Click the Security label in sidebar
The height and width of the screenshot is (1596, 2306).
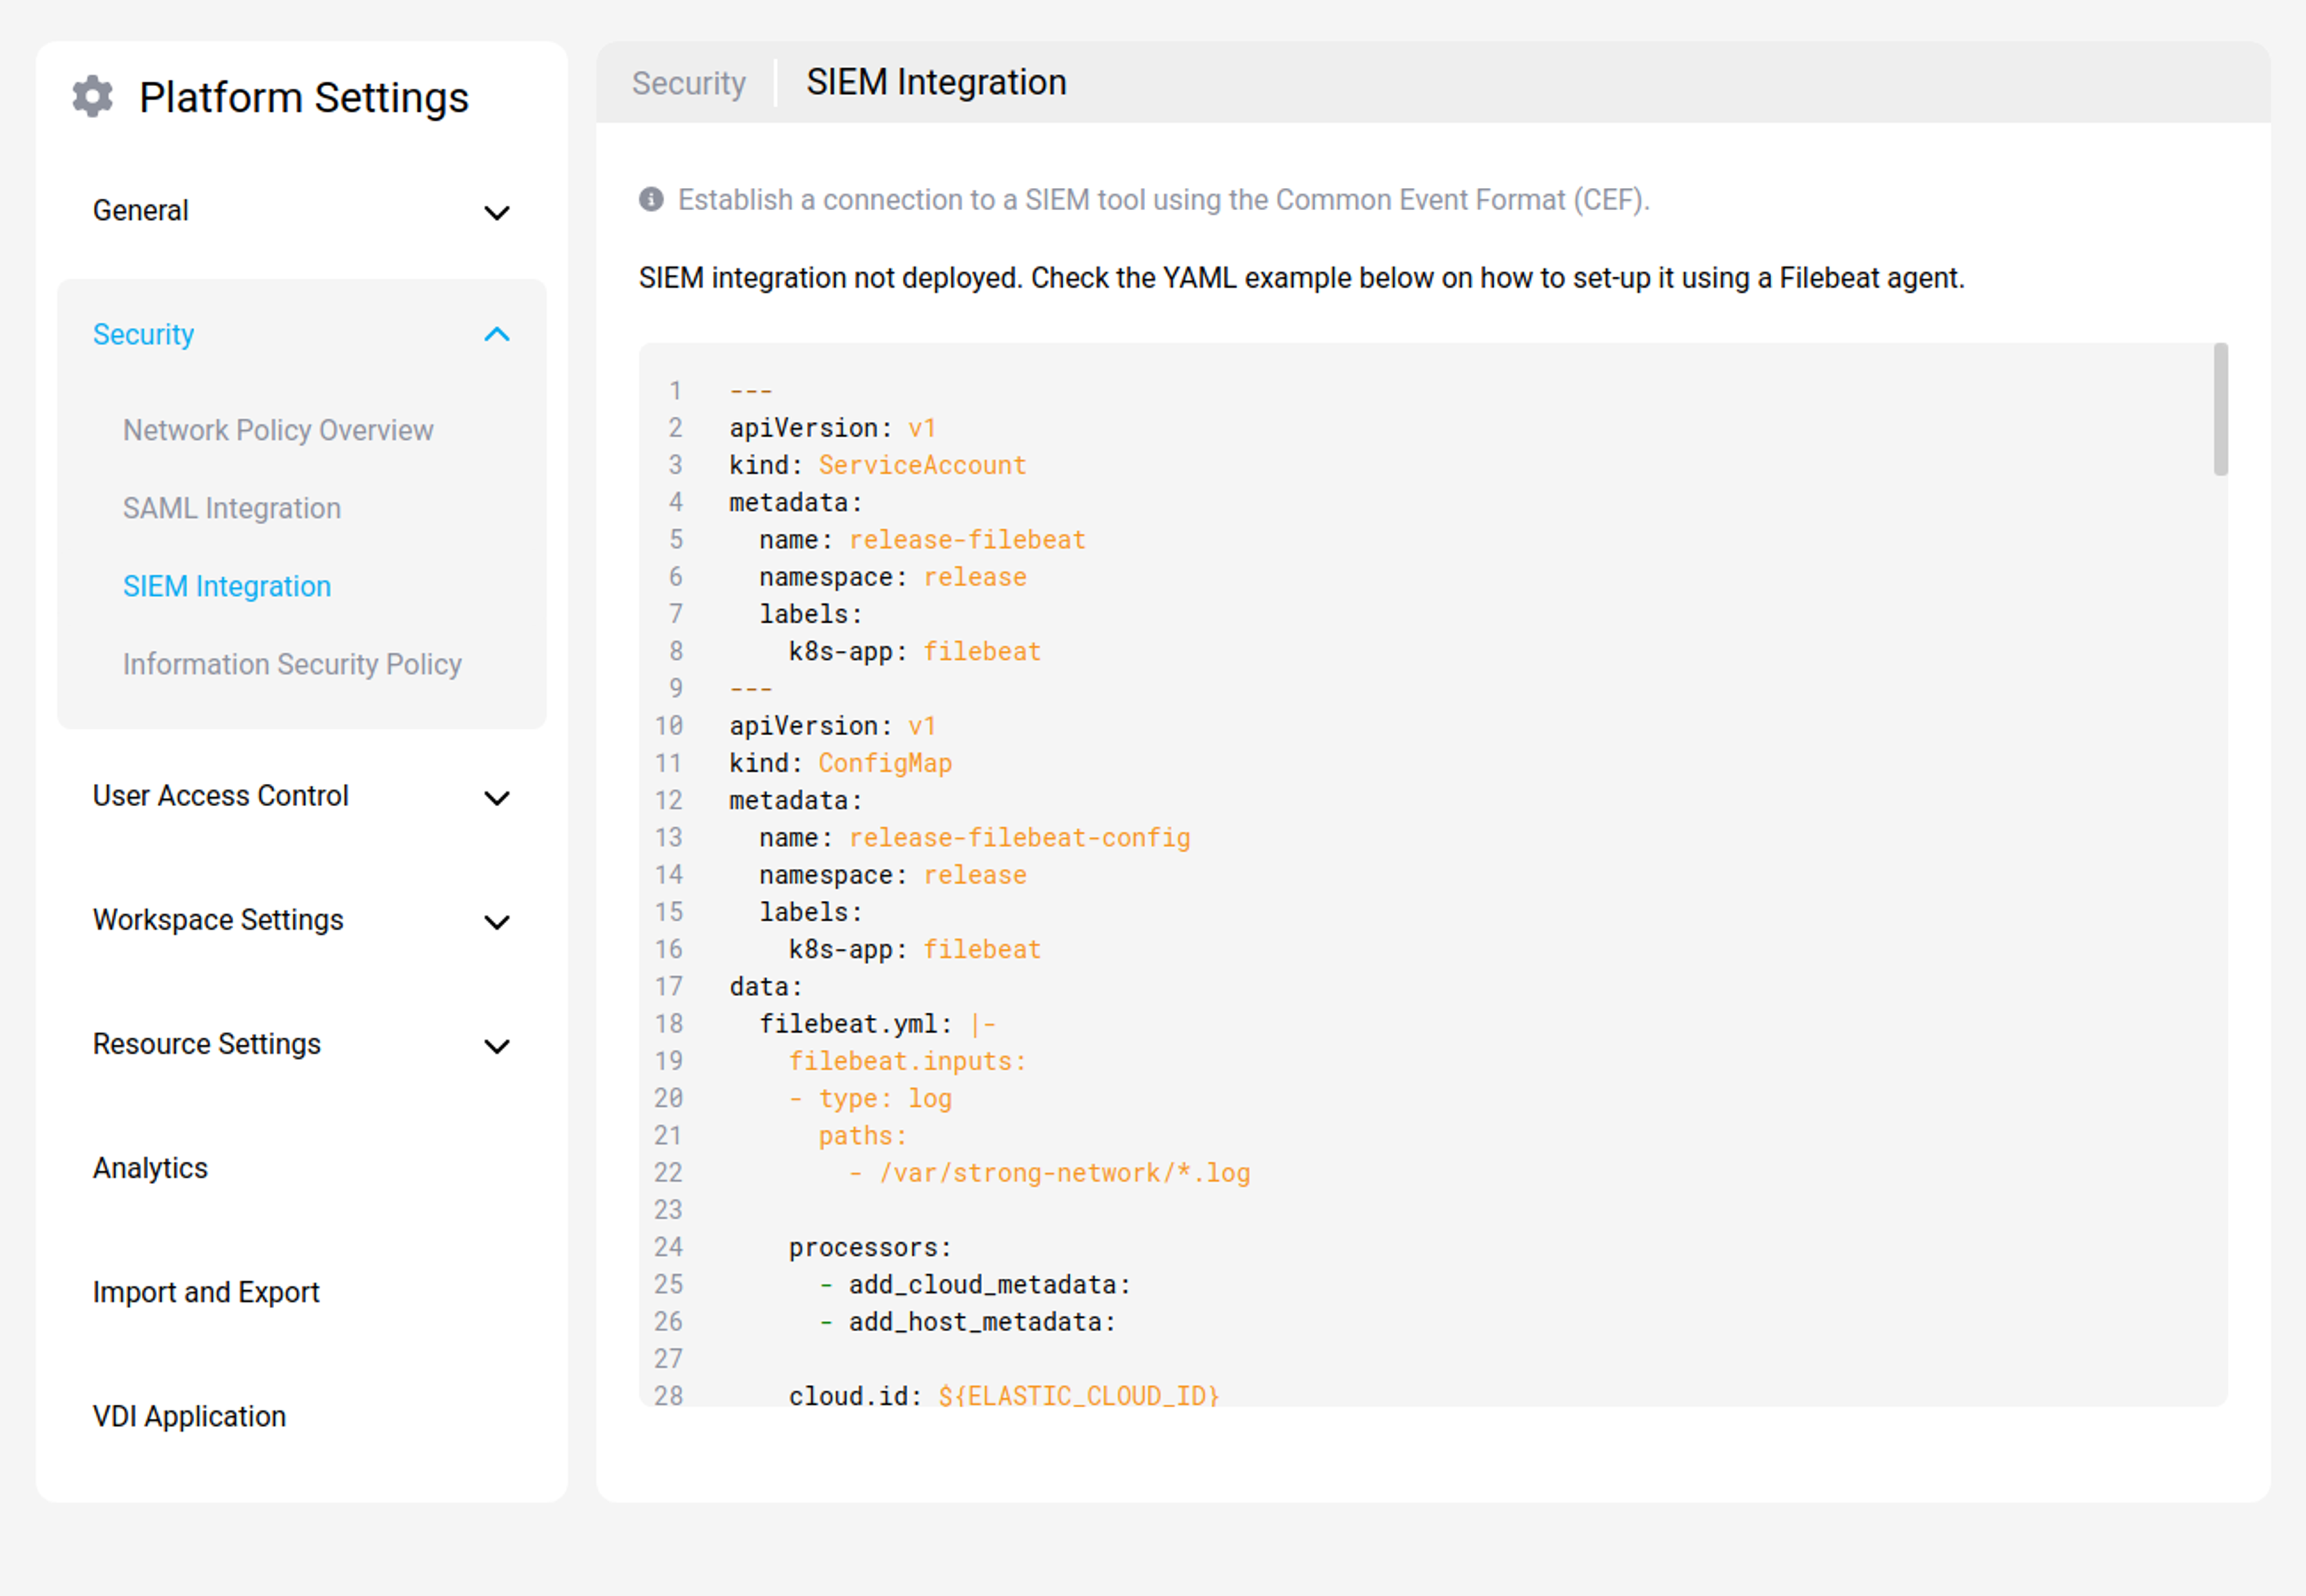coord(143,335)
